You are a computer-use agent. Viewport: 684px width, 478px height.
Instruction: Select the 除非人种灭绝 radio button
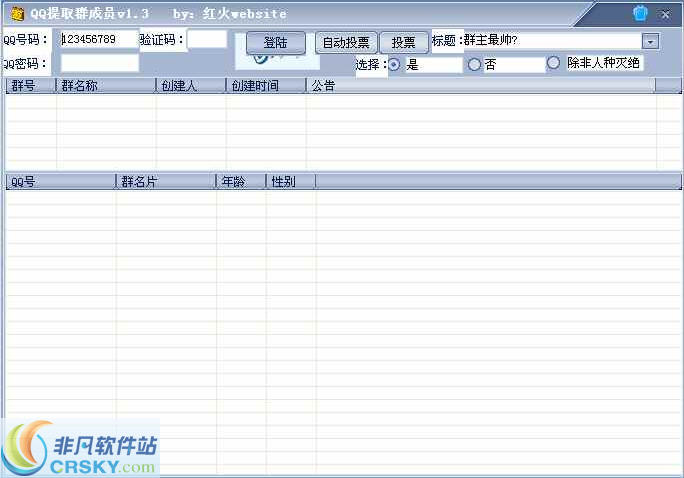553,63
